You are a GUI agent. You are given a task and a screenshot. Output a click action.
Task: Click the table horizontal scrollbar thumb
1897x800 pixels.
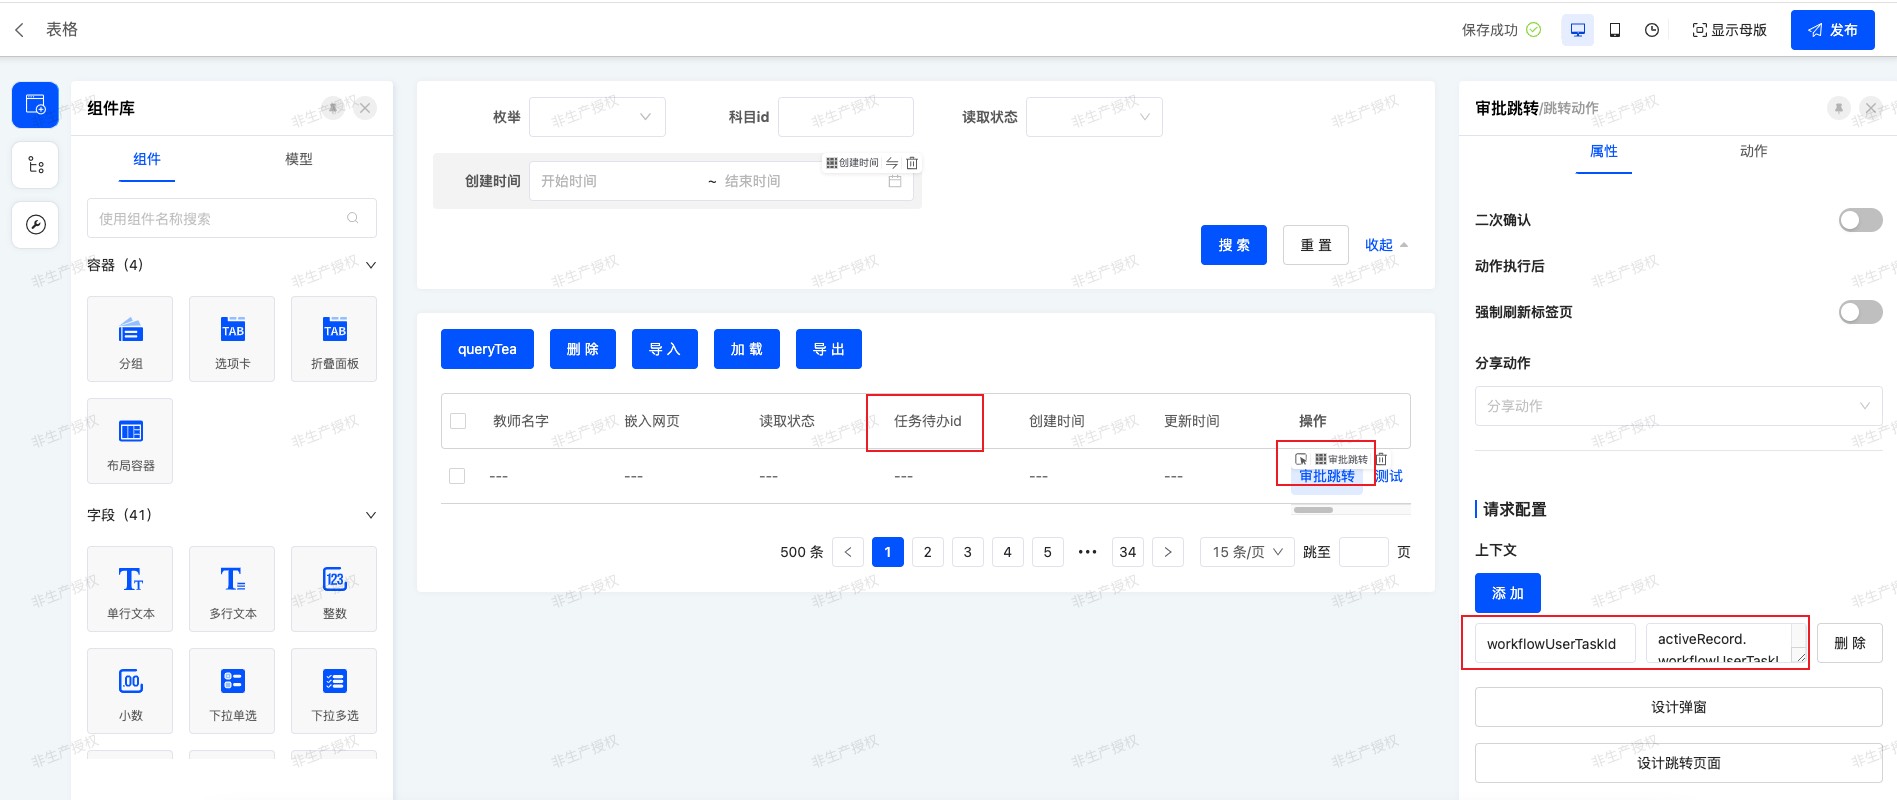[1313, 510]
